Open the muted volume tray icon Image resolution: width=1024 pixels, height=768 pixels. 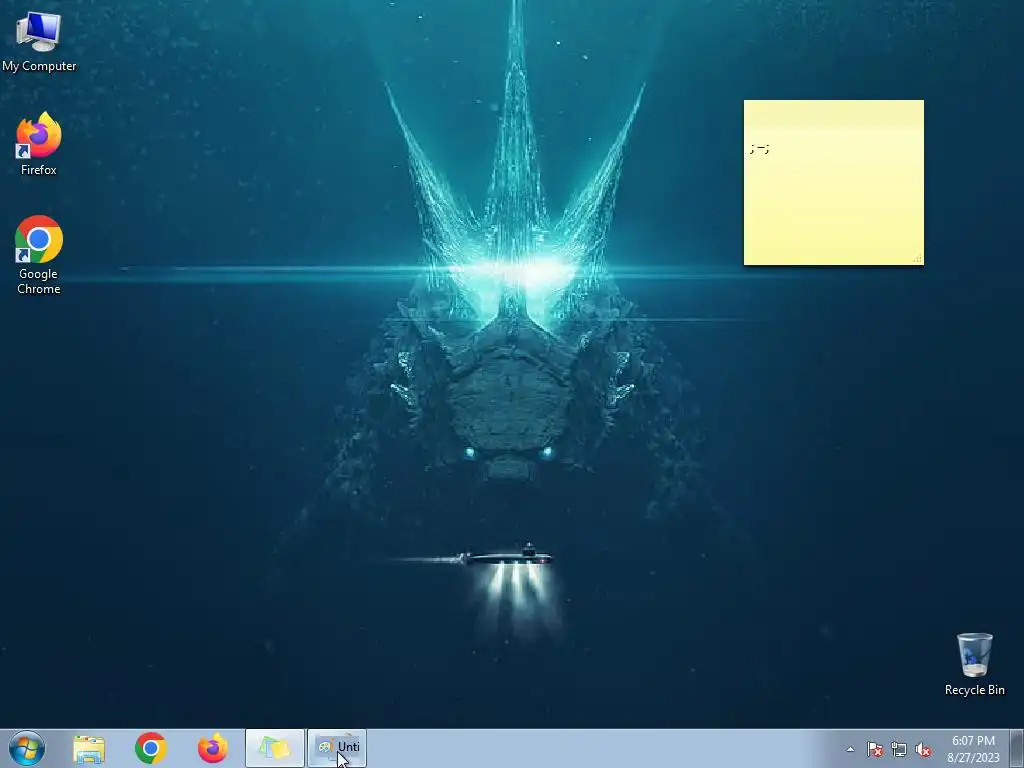coord(923,749)
